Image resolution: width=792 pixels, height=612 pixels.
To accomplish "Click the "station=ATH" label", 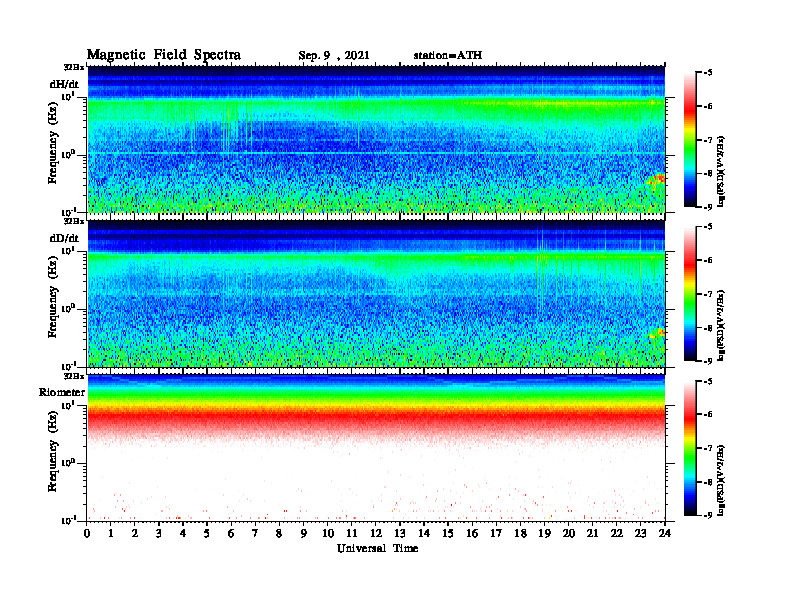I will 448,55.
